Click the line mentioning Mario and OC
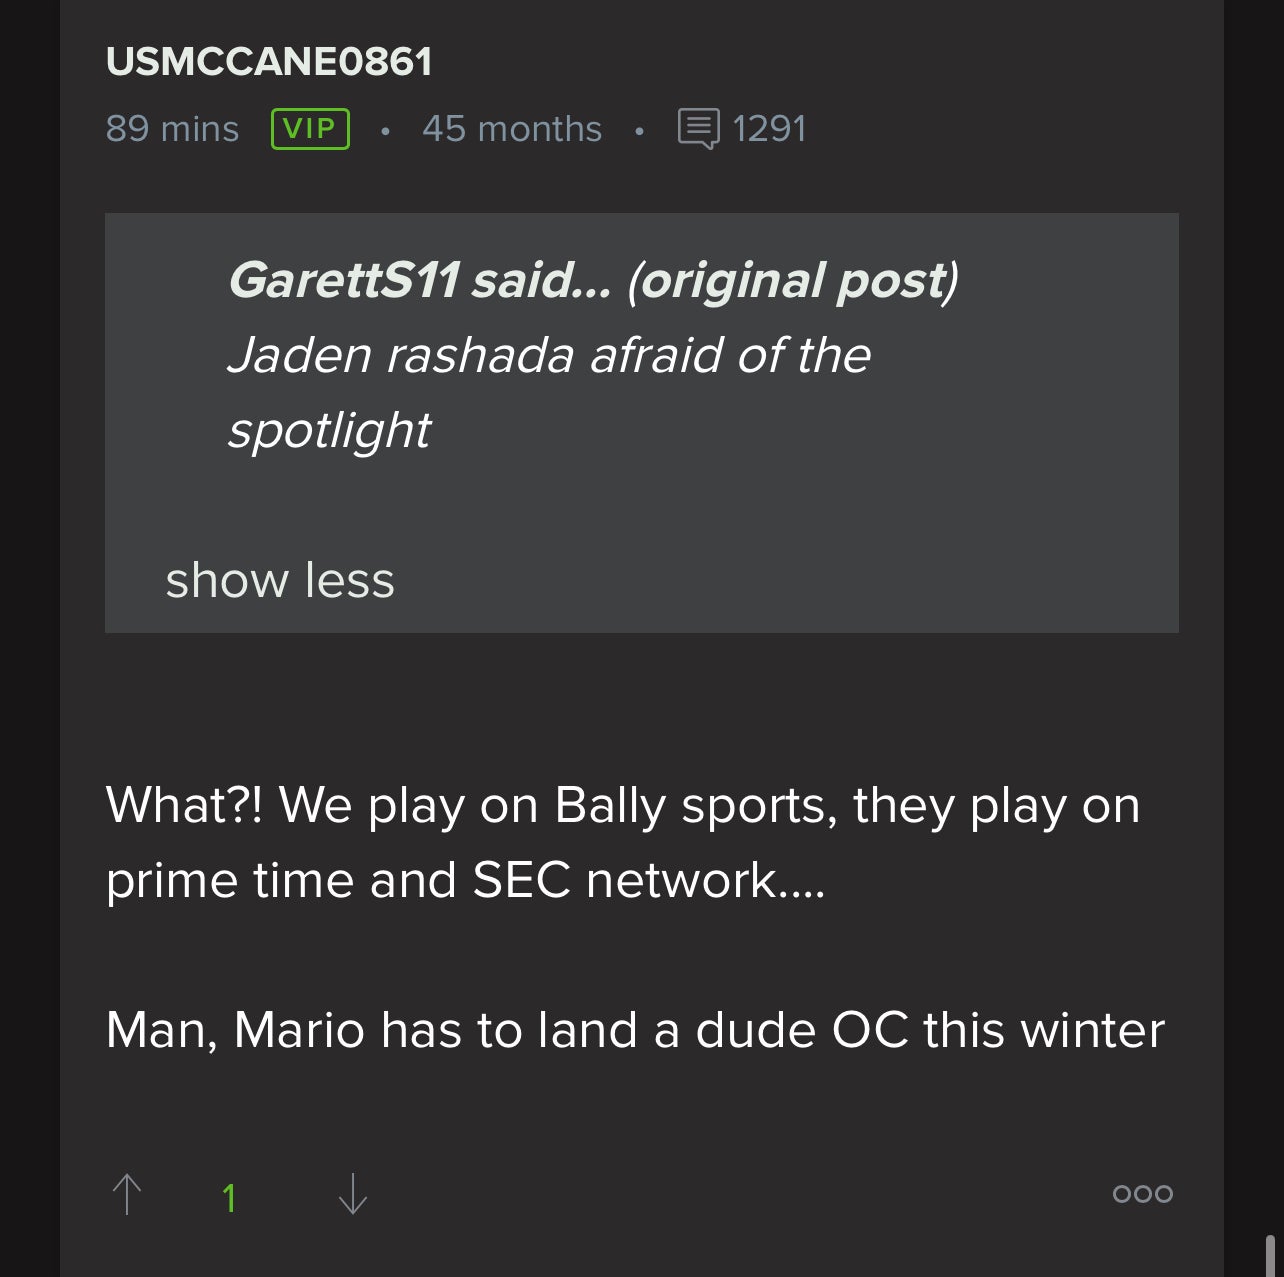 click(635, 1030)
